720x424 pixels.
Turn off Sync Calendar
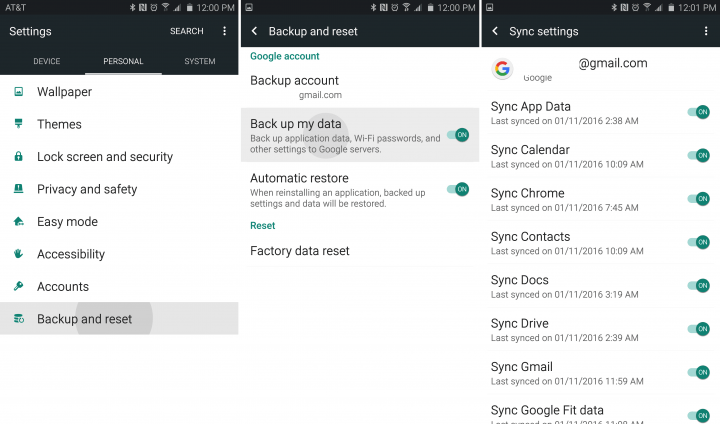(x=698, y=155)
